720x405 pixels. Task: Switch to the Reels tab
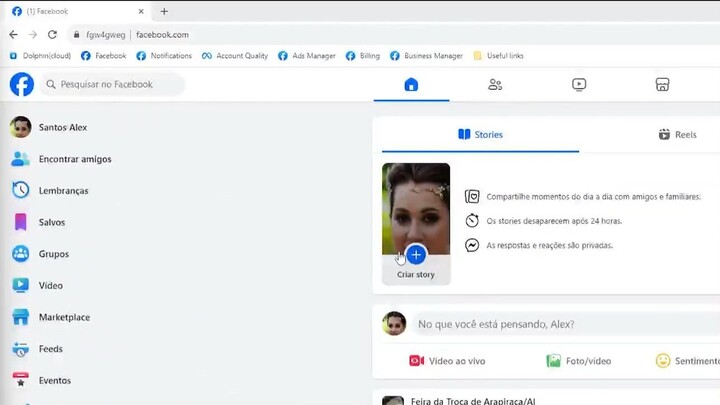pyautogui.click(x=678, y=135)
